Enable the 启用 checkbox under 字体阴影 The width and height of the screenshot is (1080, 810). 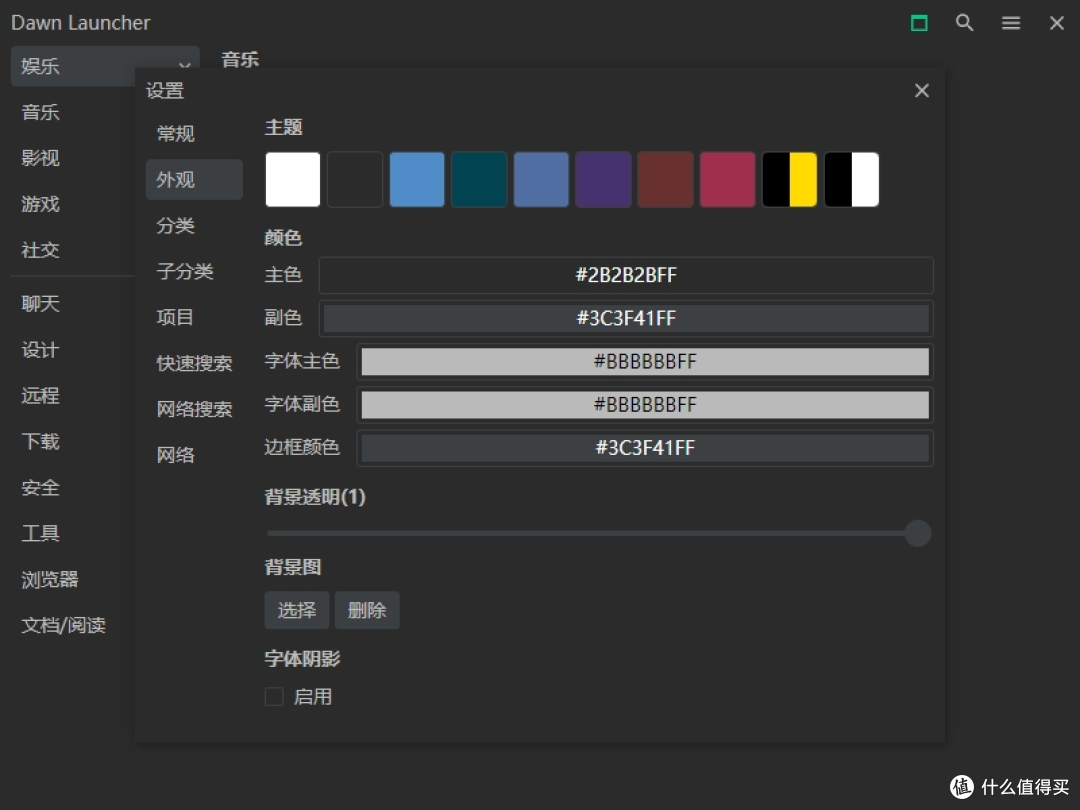274,696
